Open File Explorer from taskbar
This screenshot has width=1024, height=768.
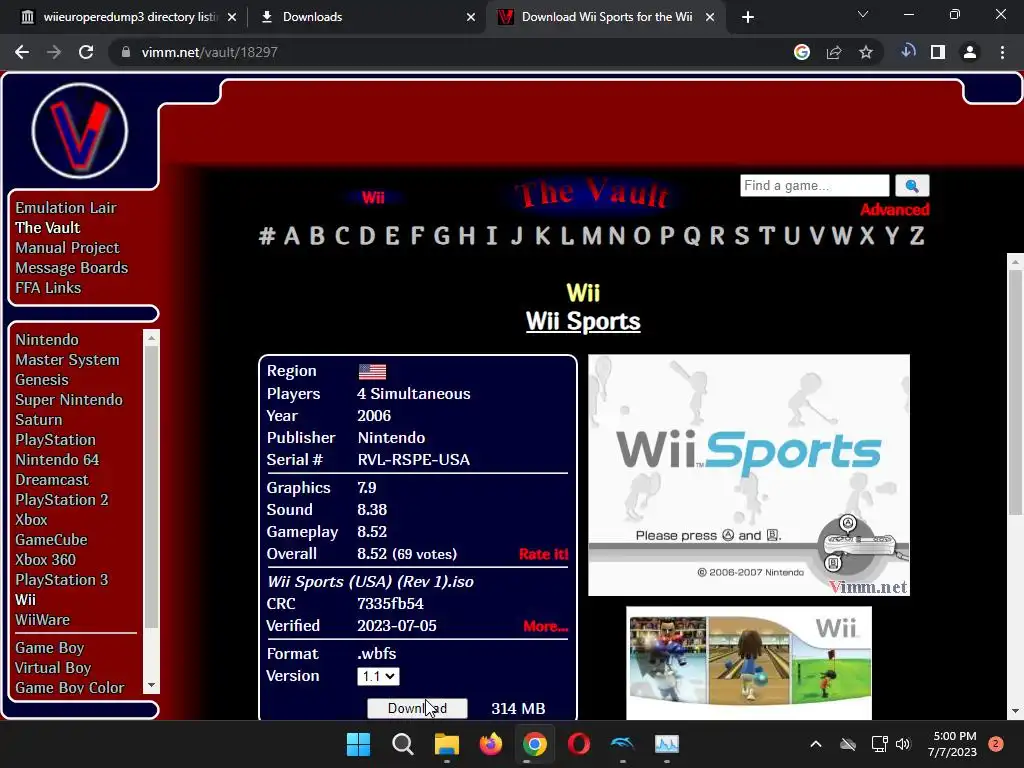tap(447, 744)
